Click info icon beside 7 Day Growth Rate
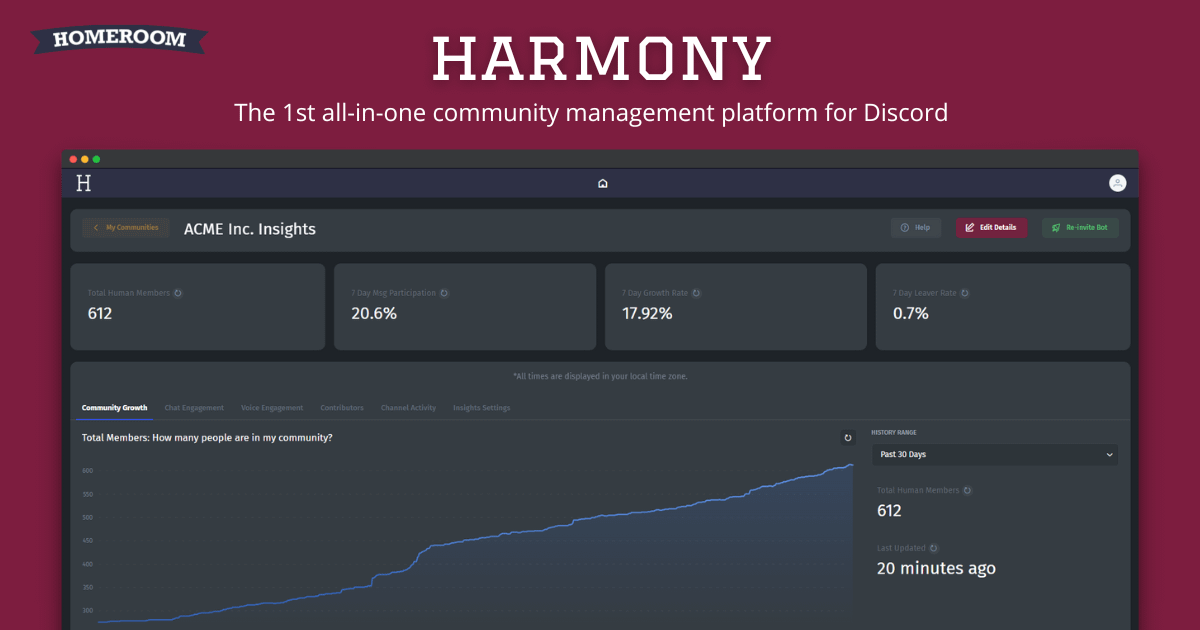Screen dimensions: 1200x630 (696, 293)
